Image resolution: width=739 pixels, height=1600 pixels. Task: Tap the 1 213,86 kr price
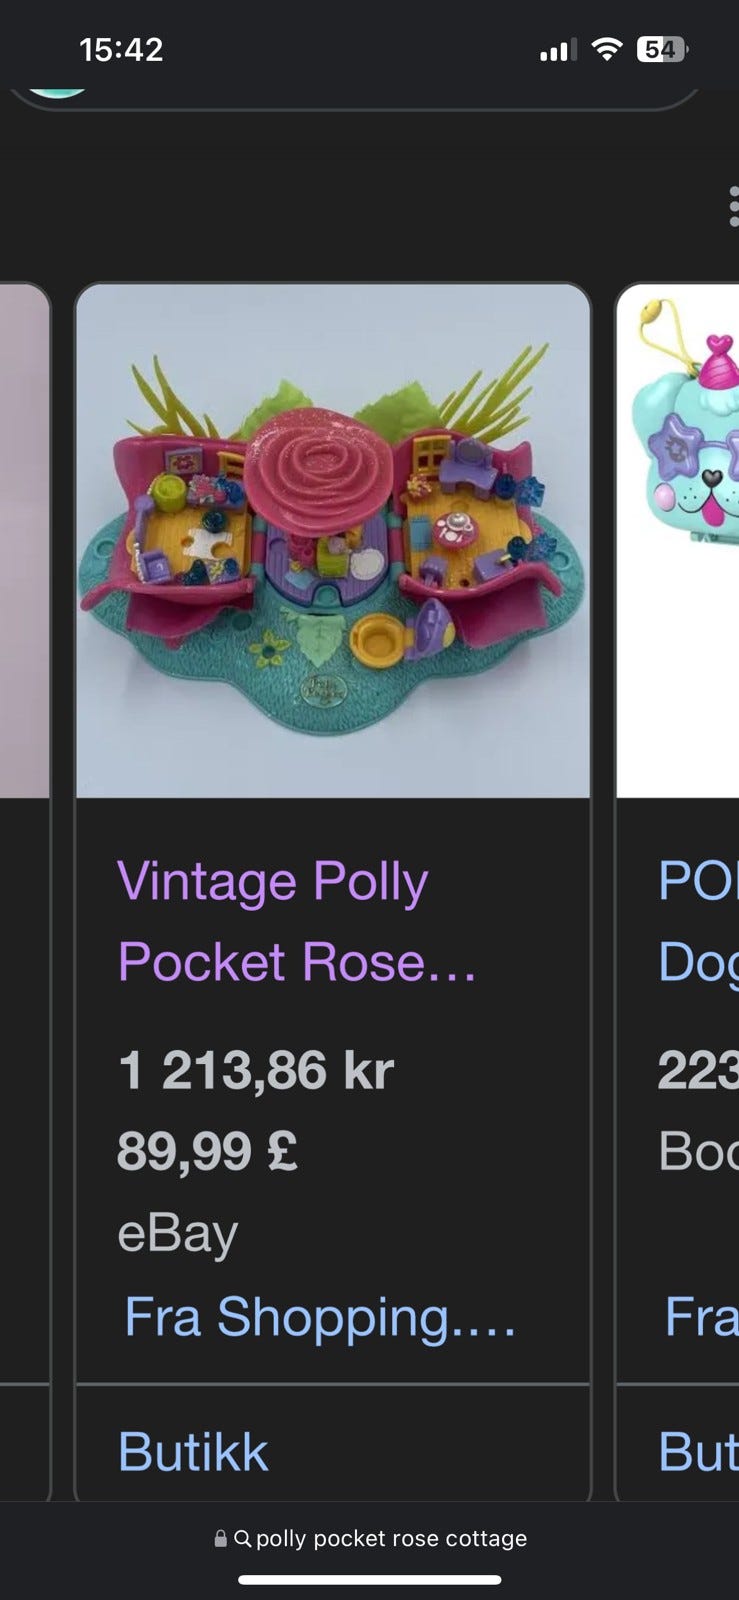pos(256,1070)
